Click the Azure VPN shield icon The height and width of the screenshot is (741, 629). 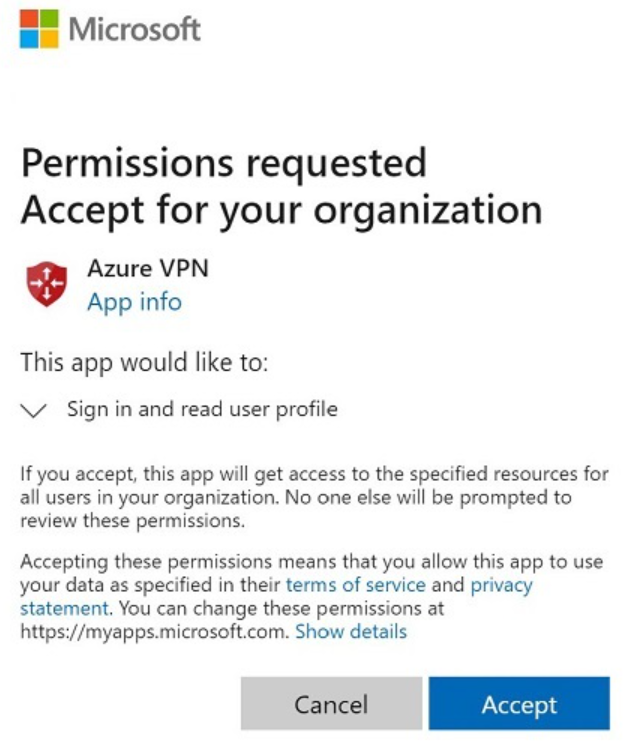[46, 284]
